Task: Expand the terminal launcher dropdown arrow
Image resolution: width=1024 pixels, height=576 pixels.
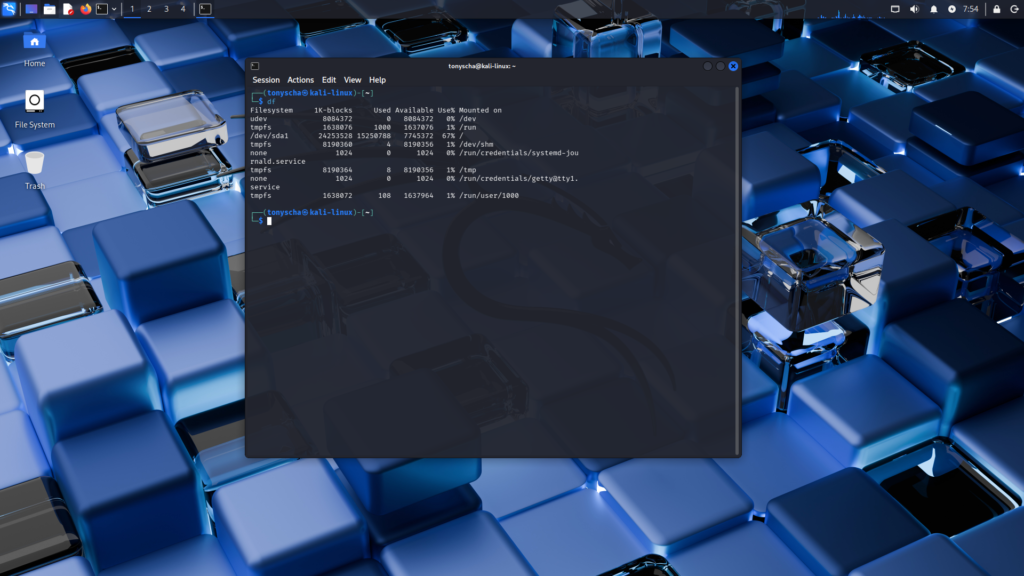Action: click(114, 9)
